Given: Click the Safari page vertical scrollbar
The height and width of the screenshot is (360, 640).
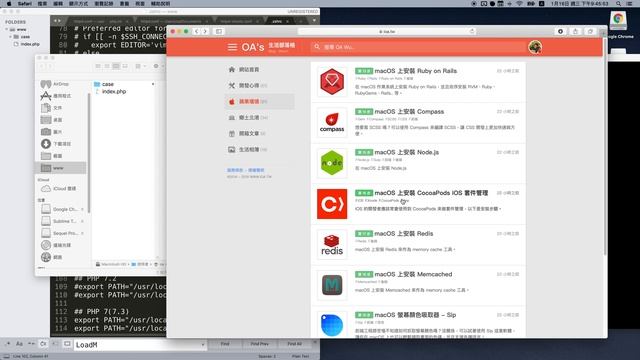Looking at the screenshot, I should click(x=604, y=147).
